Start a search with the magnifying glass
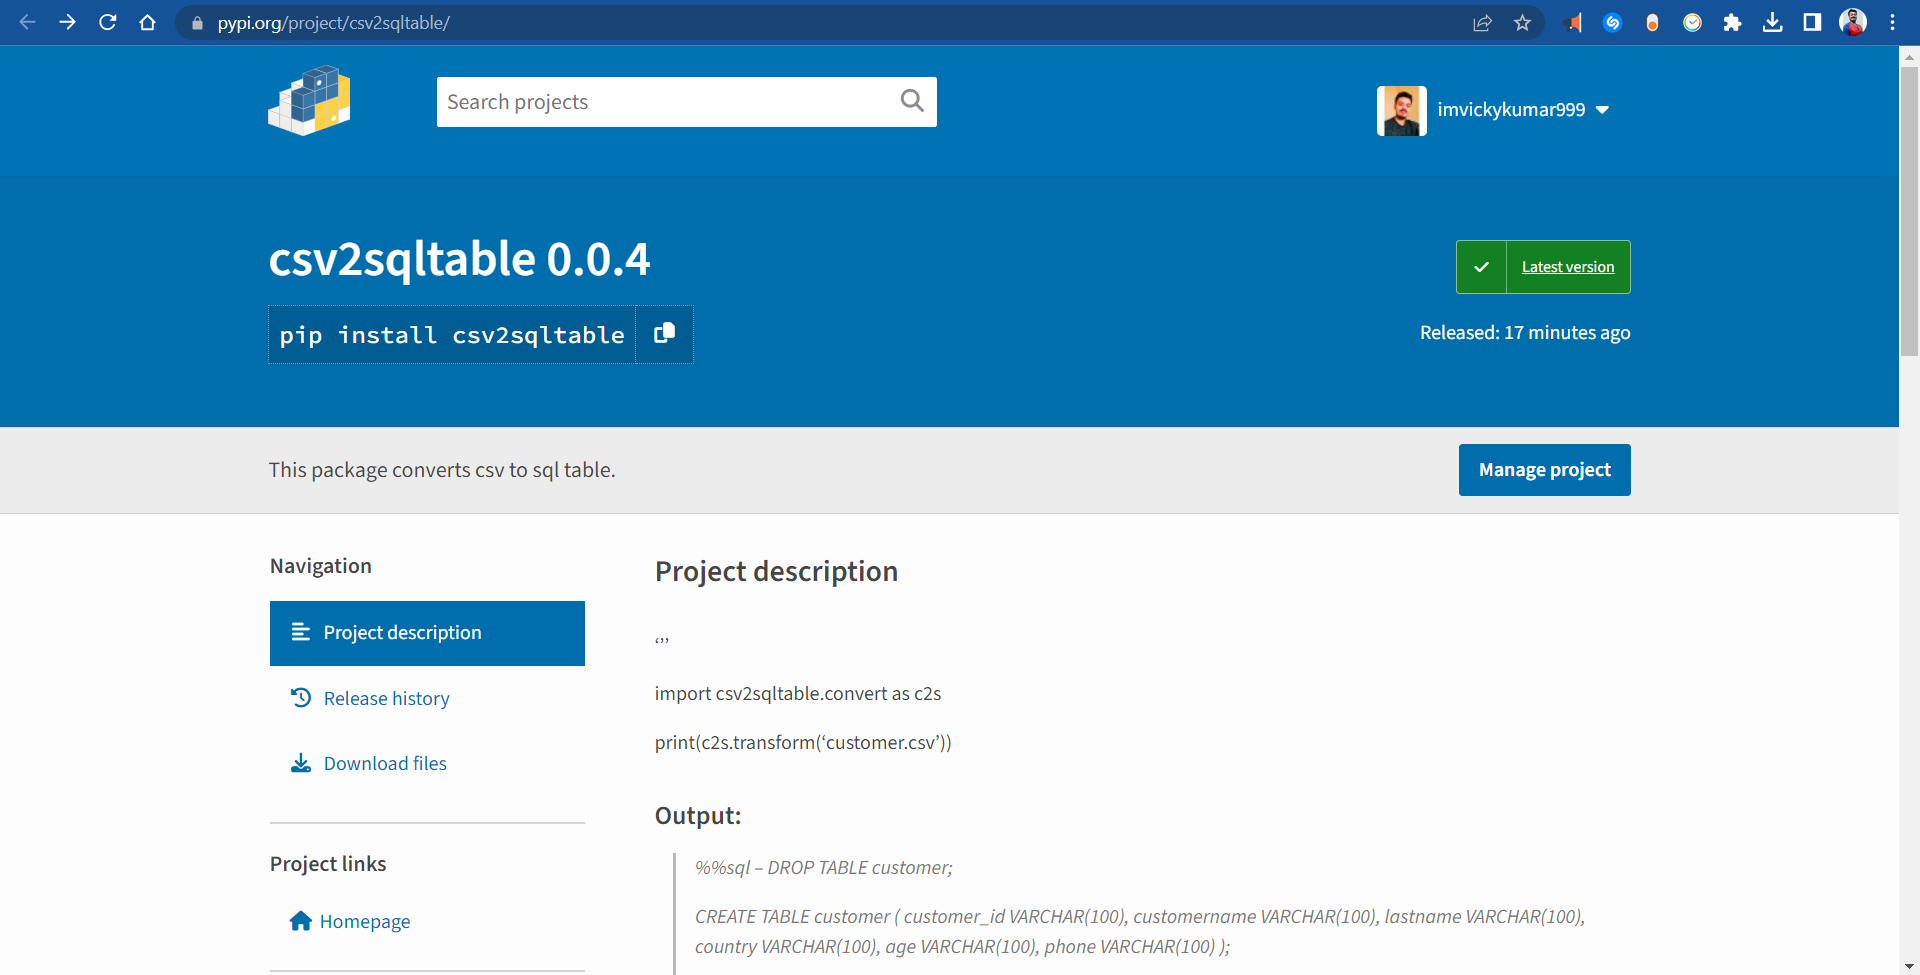 click(x=911, y=101)
